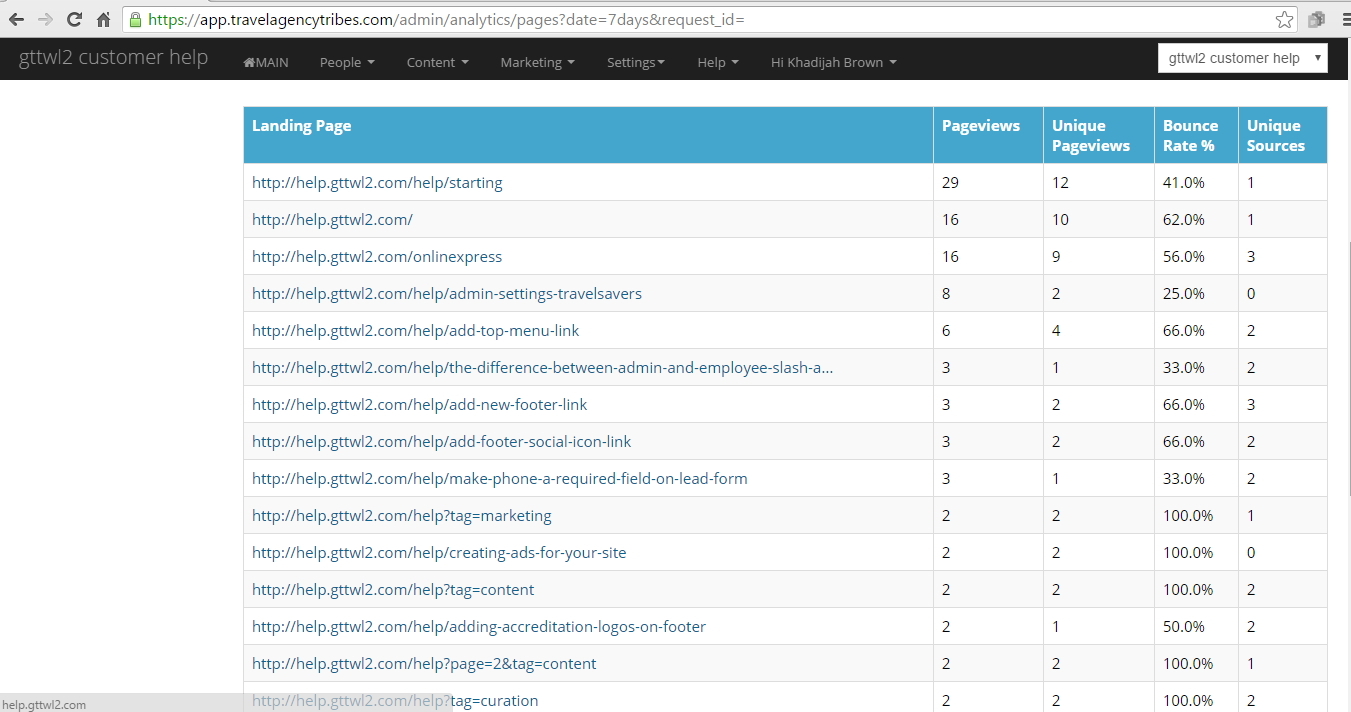The height and width of the screenshot is (712, 1351).
Task: Reload the current page
Action: [74, 19]
